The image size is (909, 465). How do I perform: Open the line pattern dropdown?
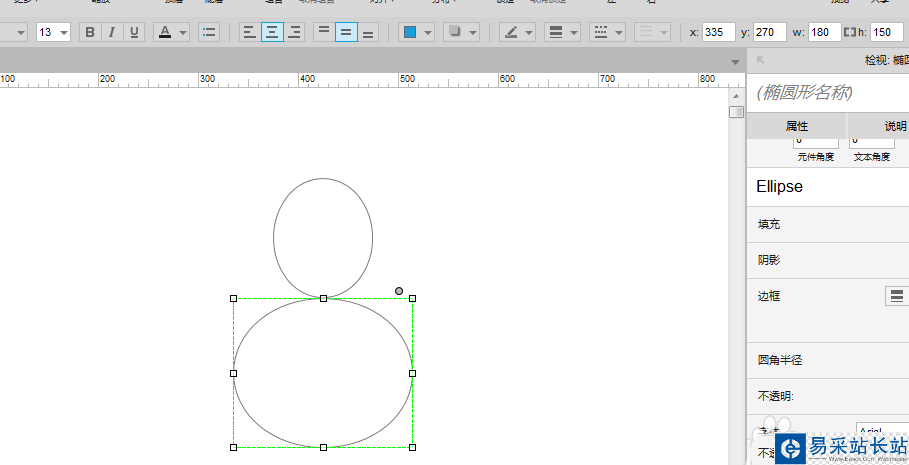[620, 32]
